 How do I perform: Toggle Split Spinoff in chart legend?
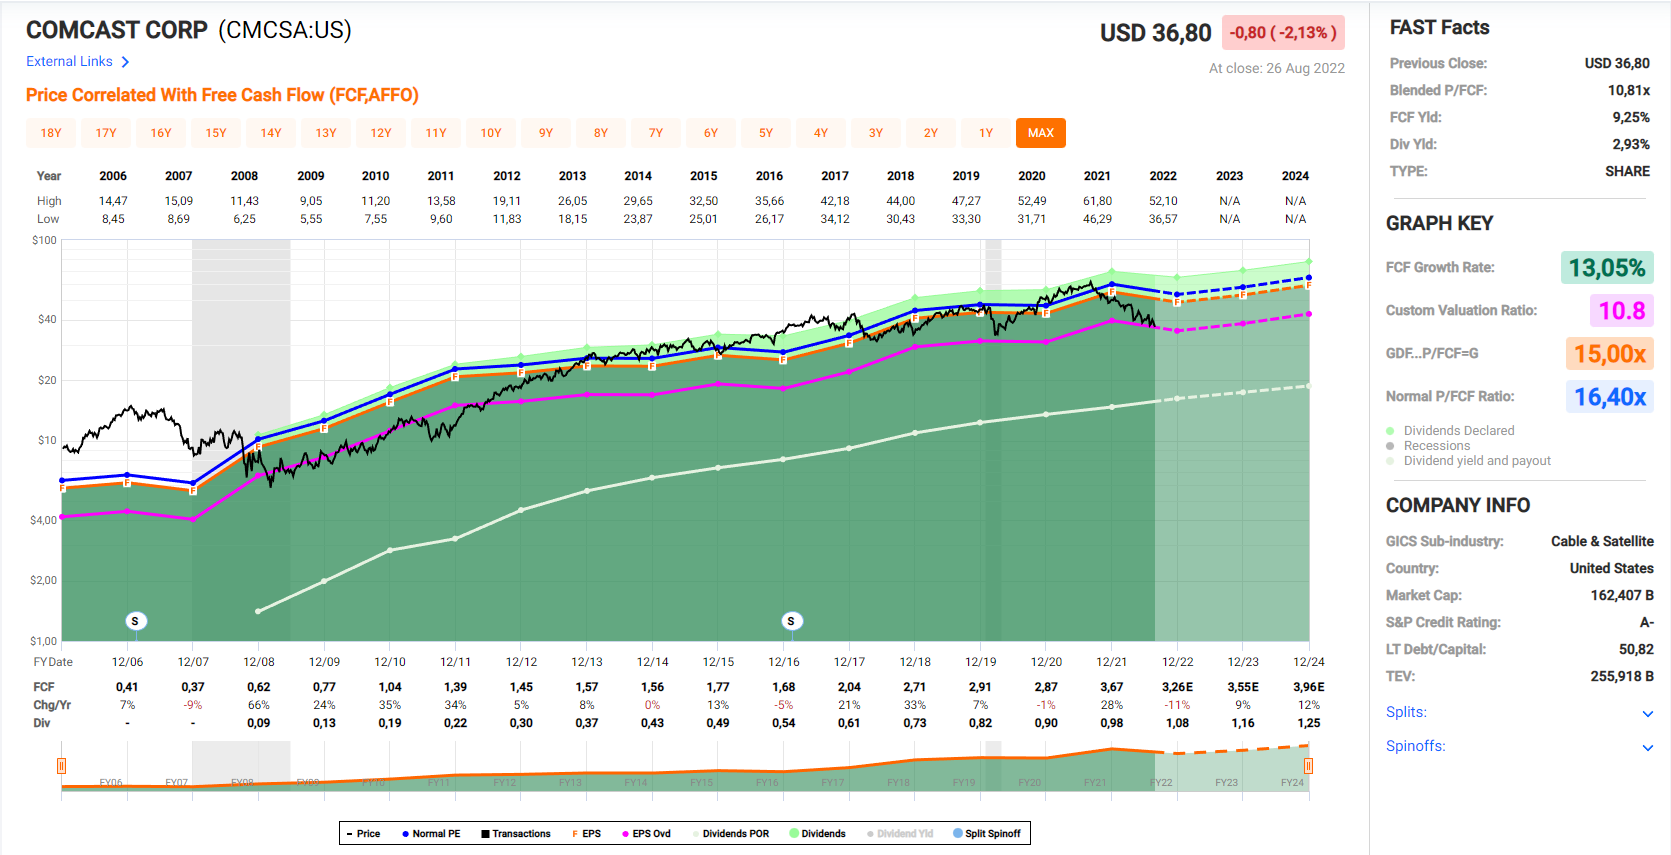coord(987,833)
